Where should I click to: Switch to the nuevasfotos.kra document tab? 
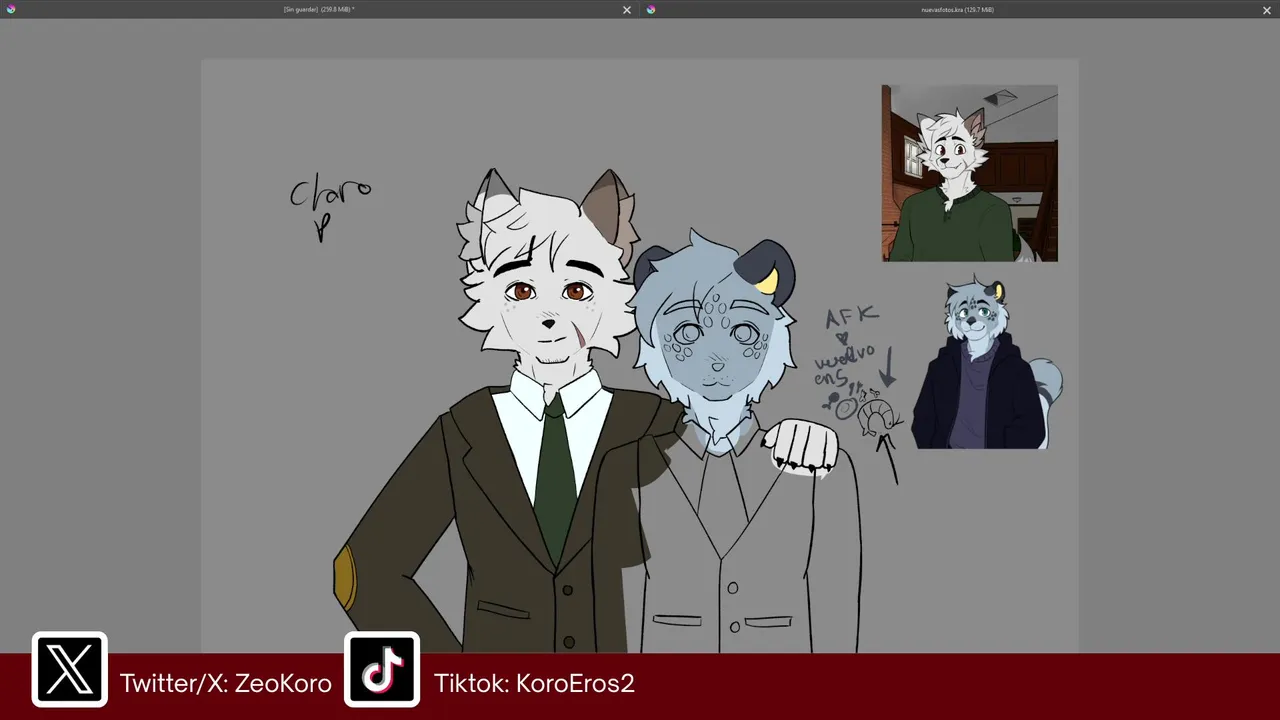(957, 9)
